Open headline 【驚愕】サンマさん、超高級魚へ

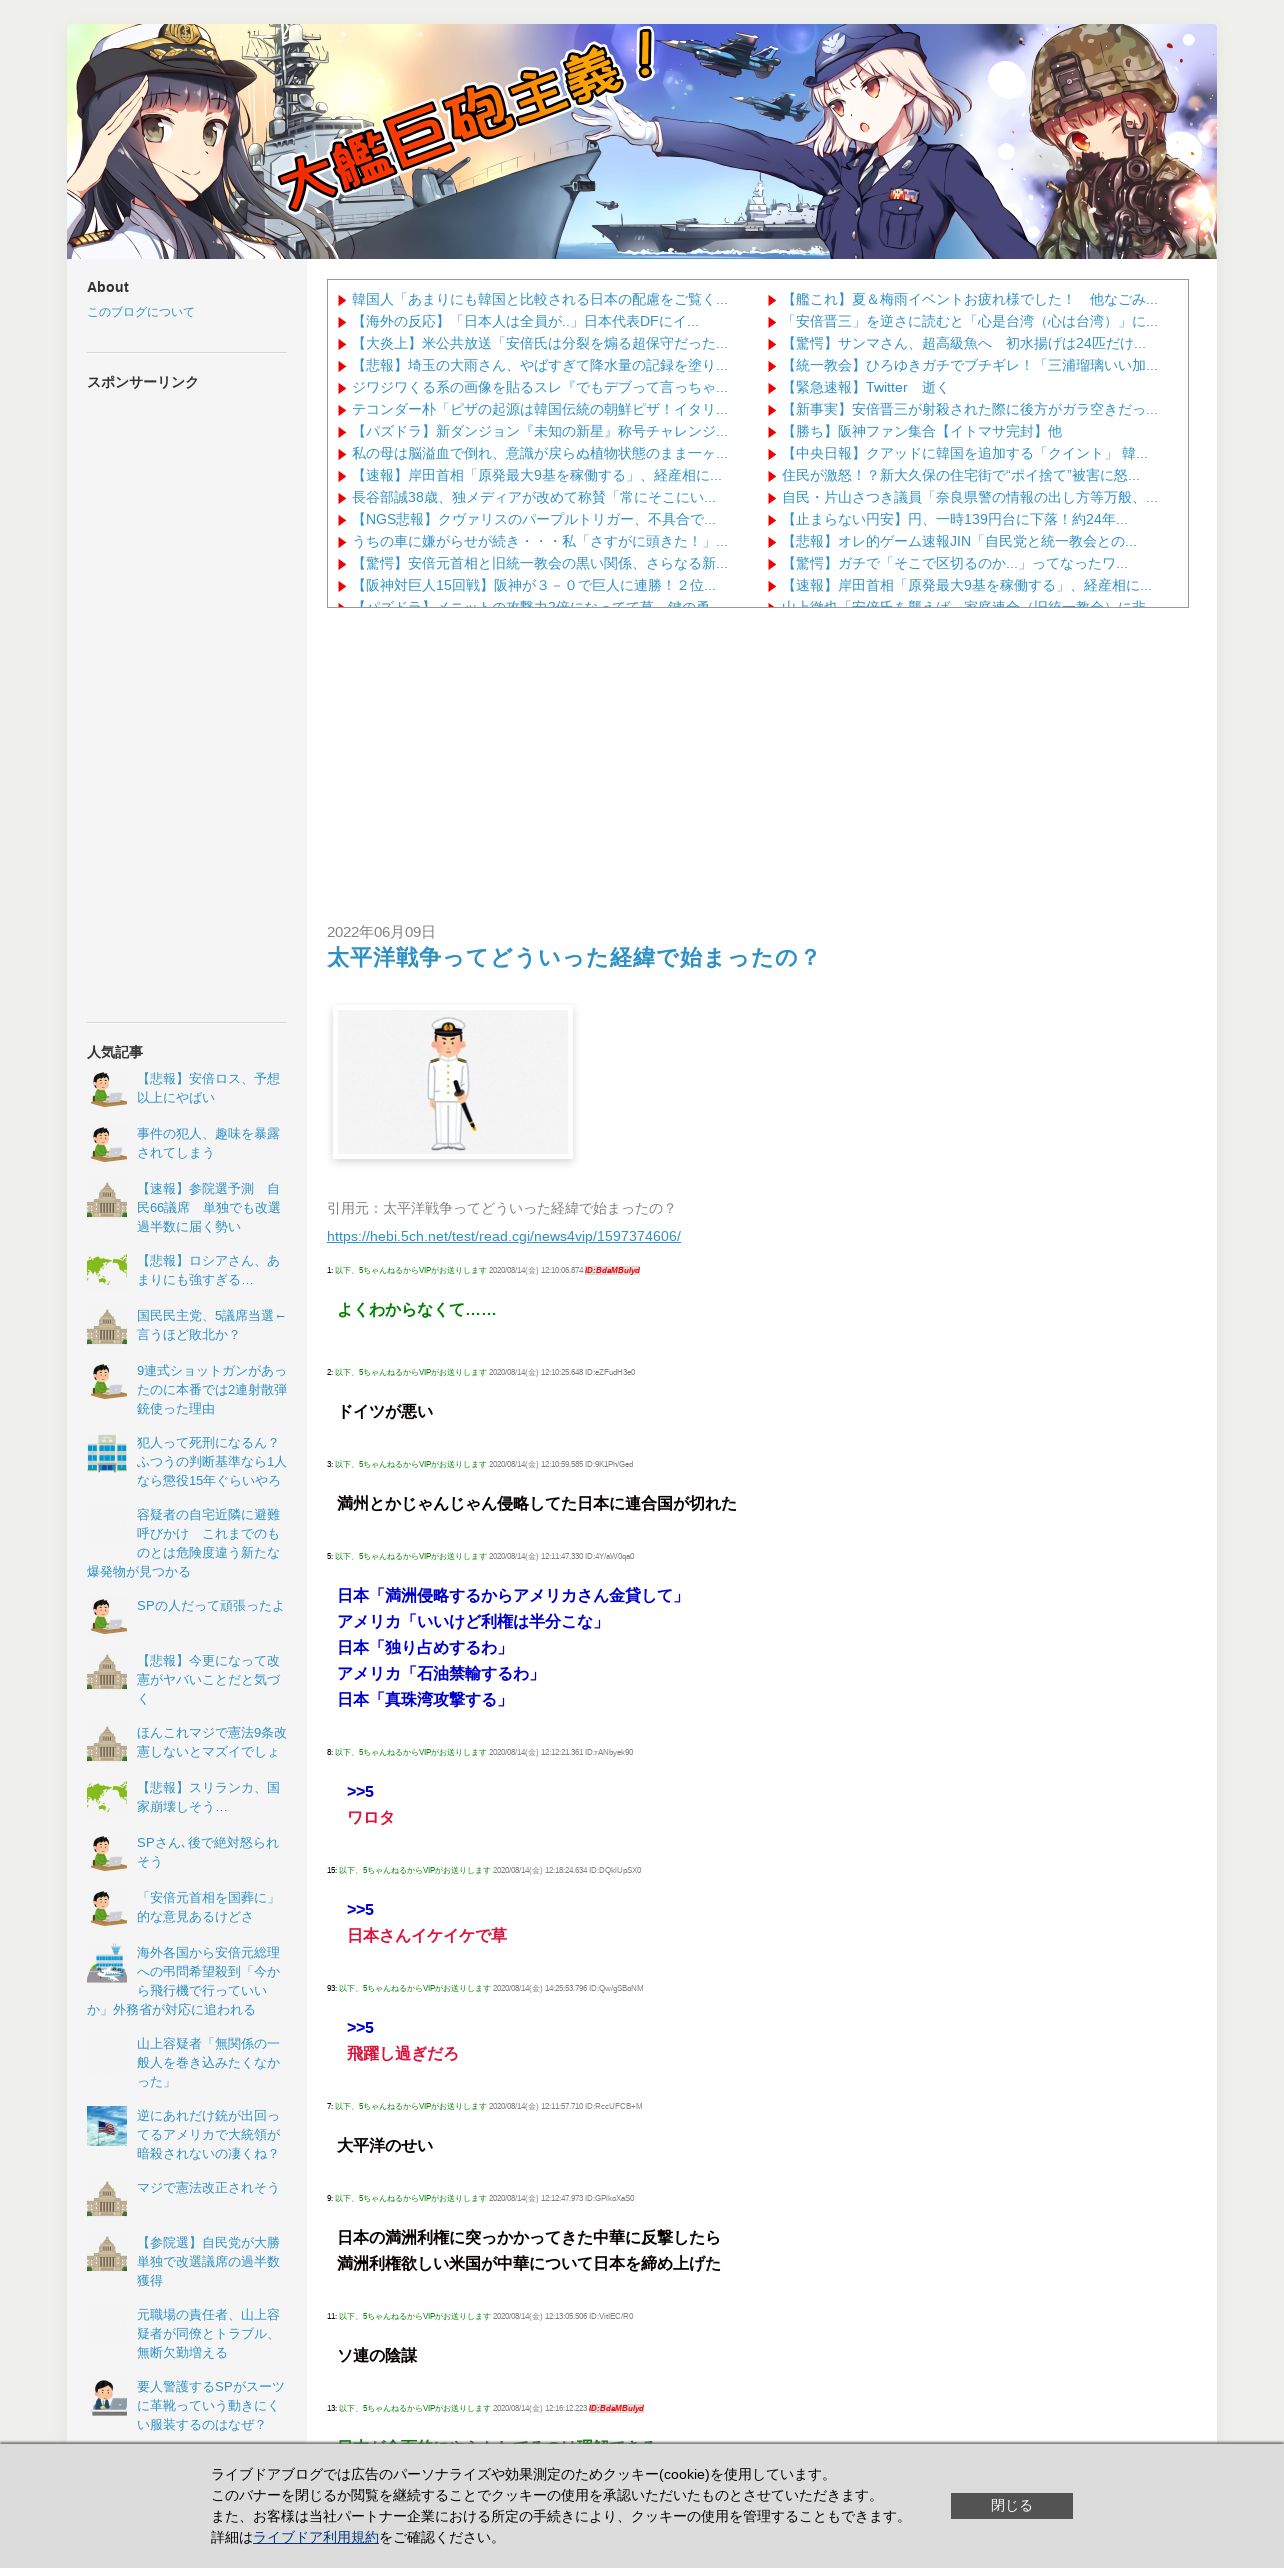(x=963, y=344)
